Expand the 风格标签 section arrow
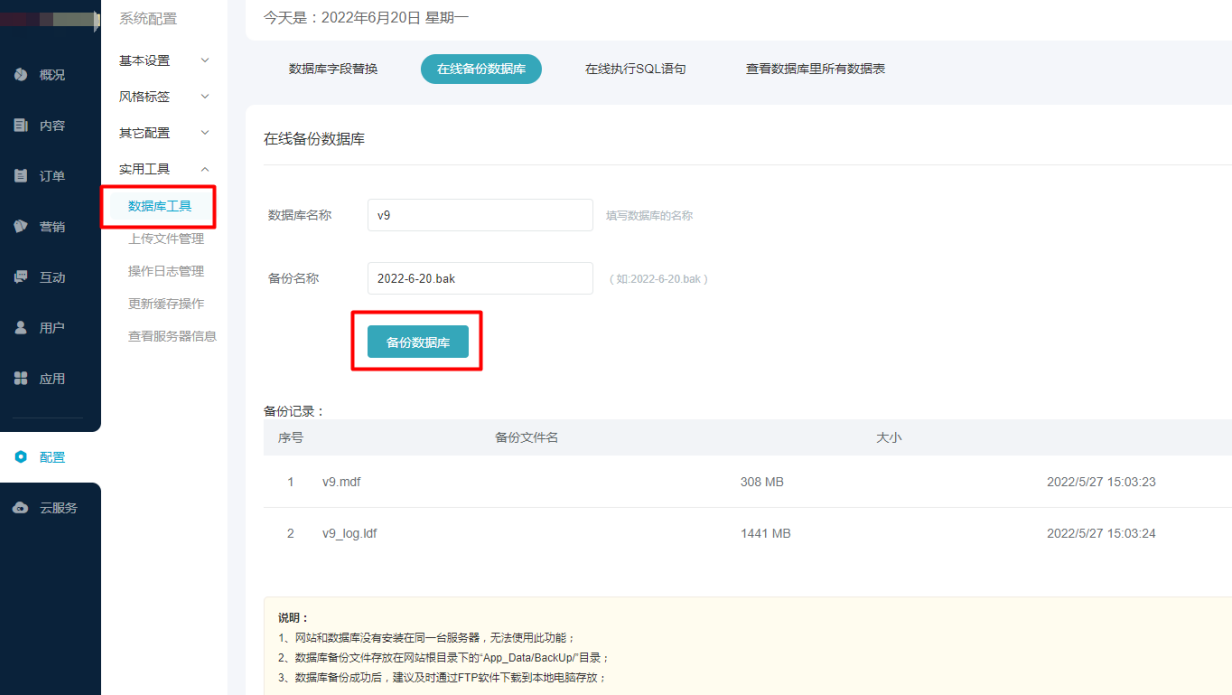This screenshot has width=1232, height=695. [205, 97]
